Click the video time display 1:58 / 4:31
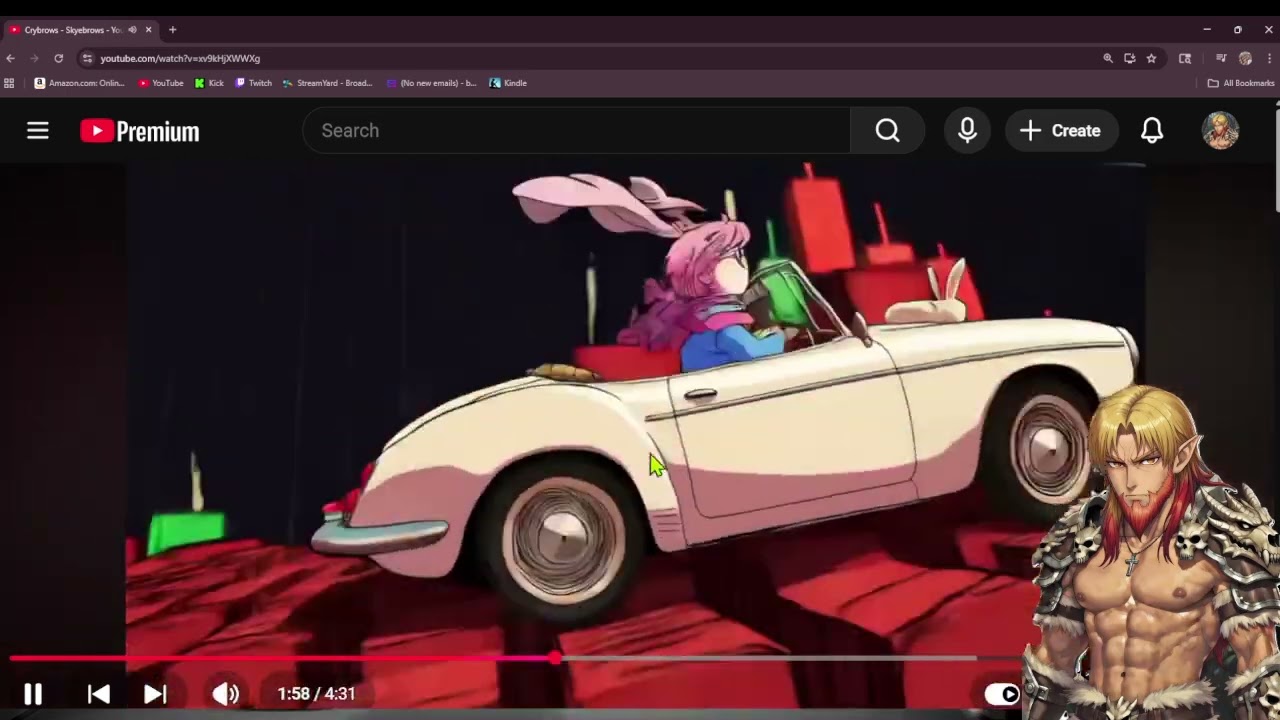This screenshot has width=1280, height=720. click(316, 694)
